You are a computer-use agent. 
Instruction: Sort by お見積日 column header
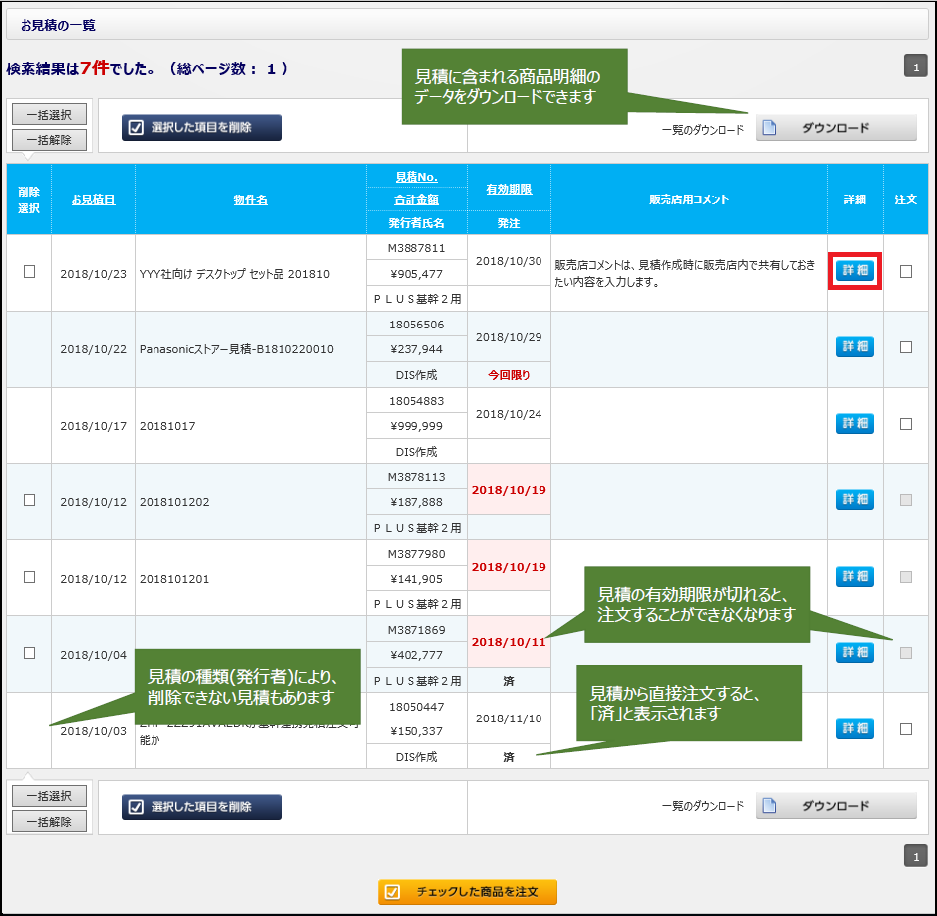93,199
